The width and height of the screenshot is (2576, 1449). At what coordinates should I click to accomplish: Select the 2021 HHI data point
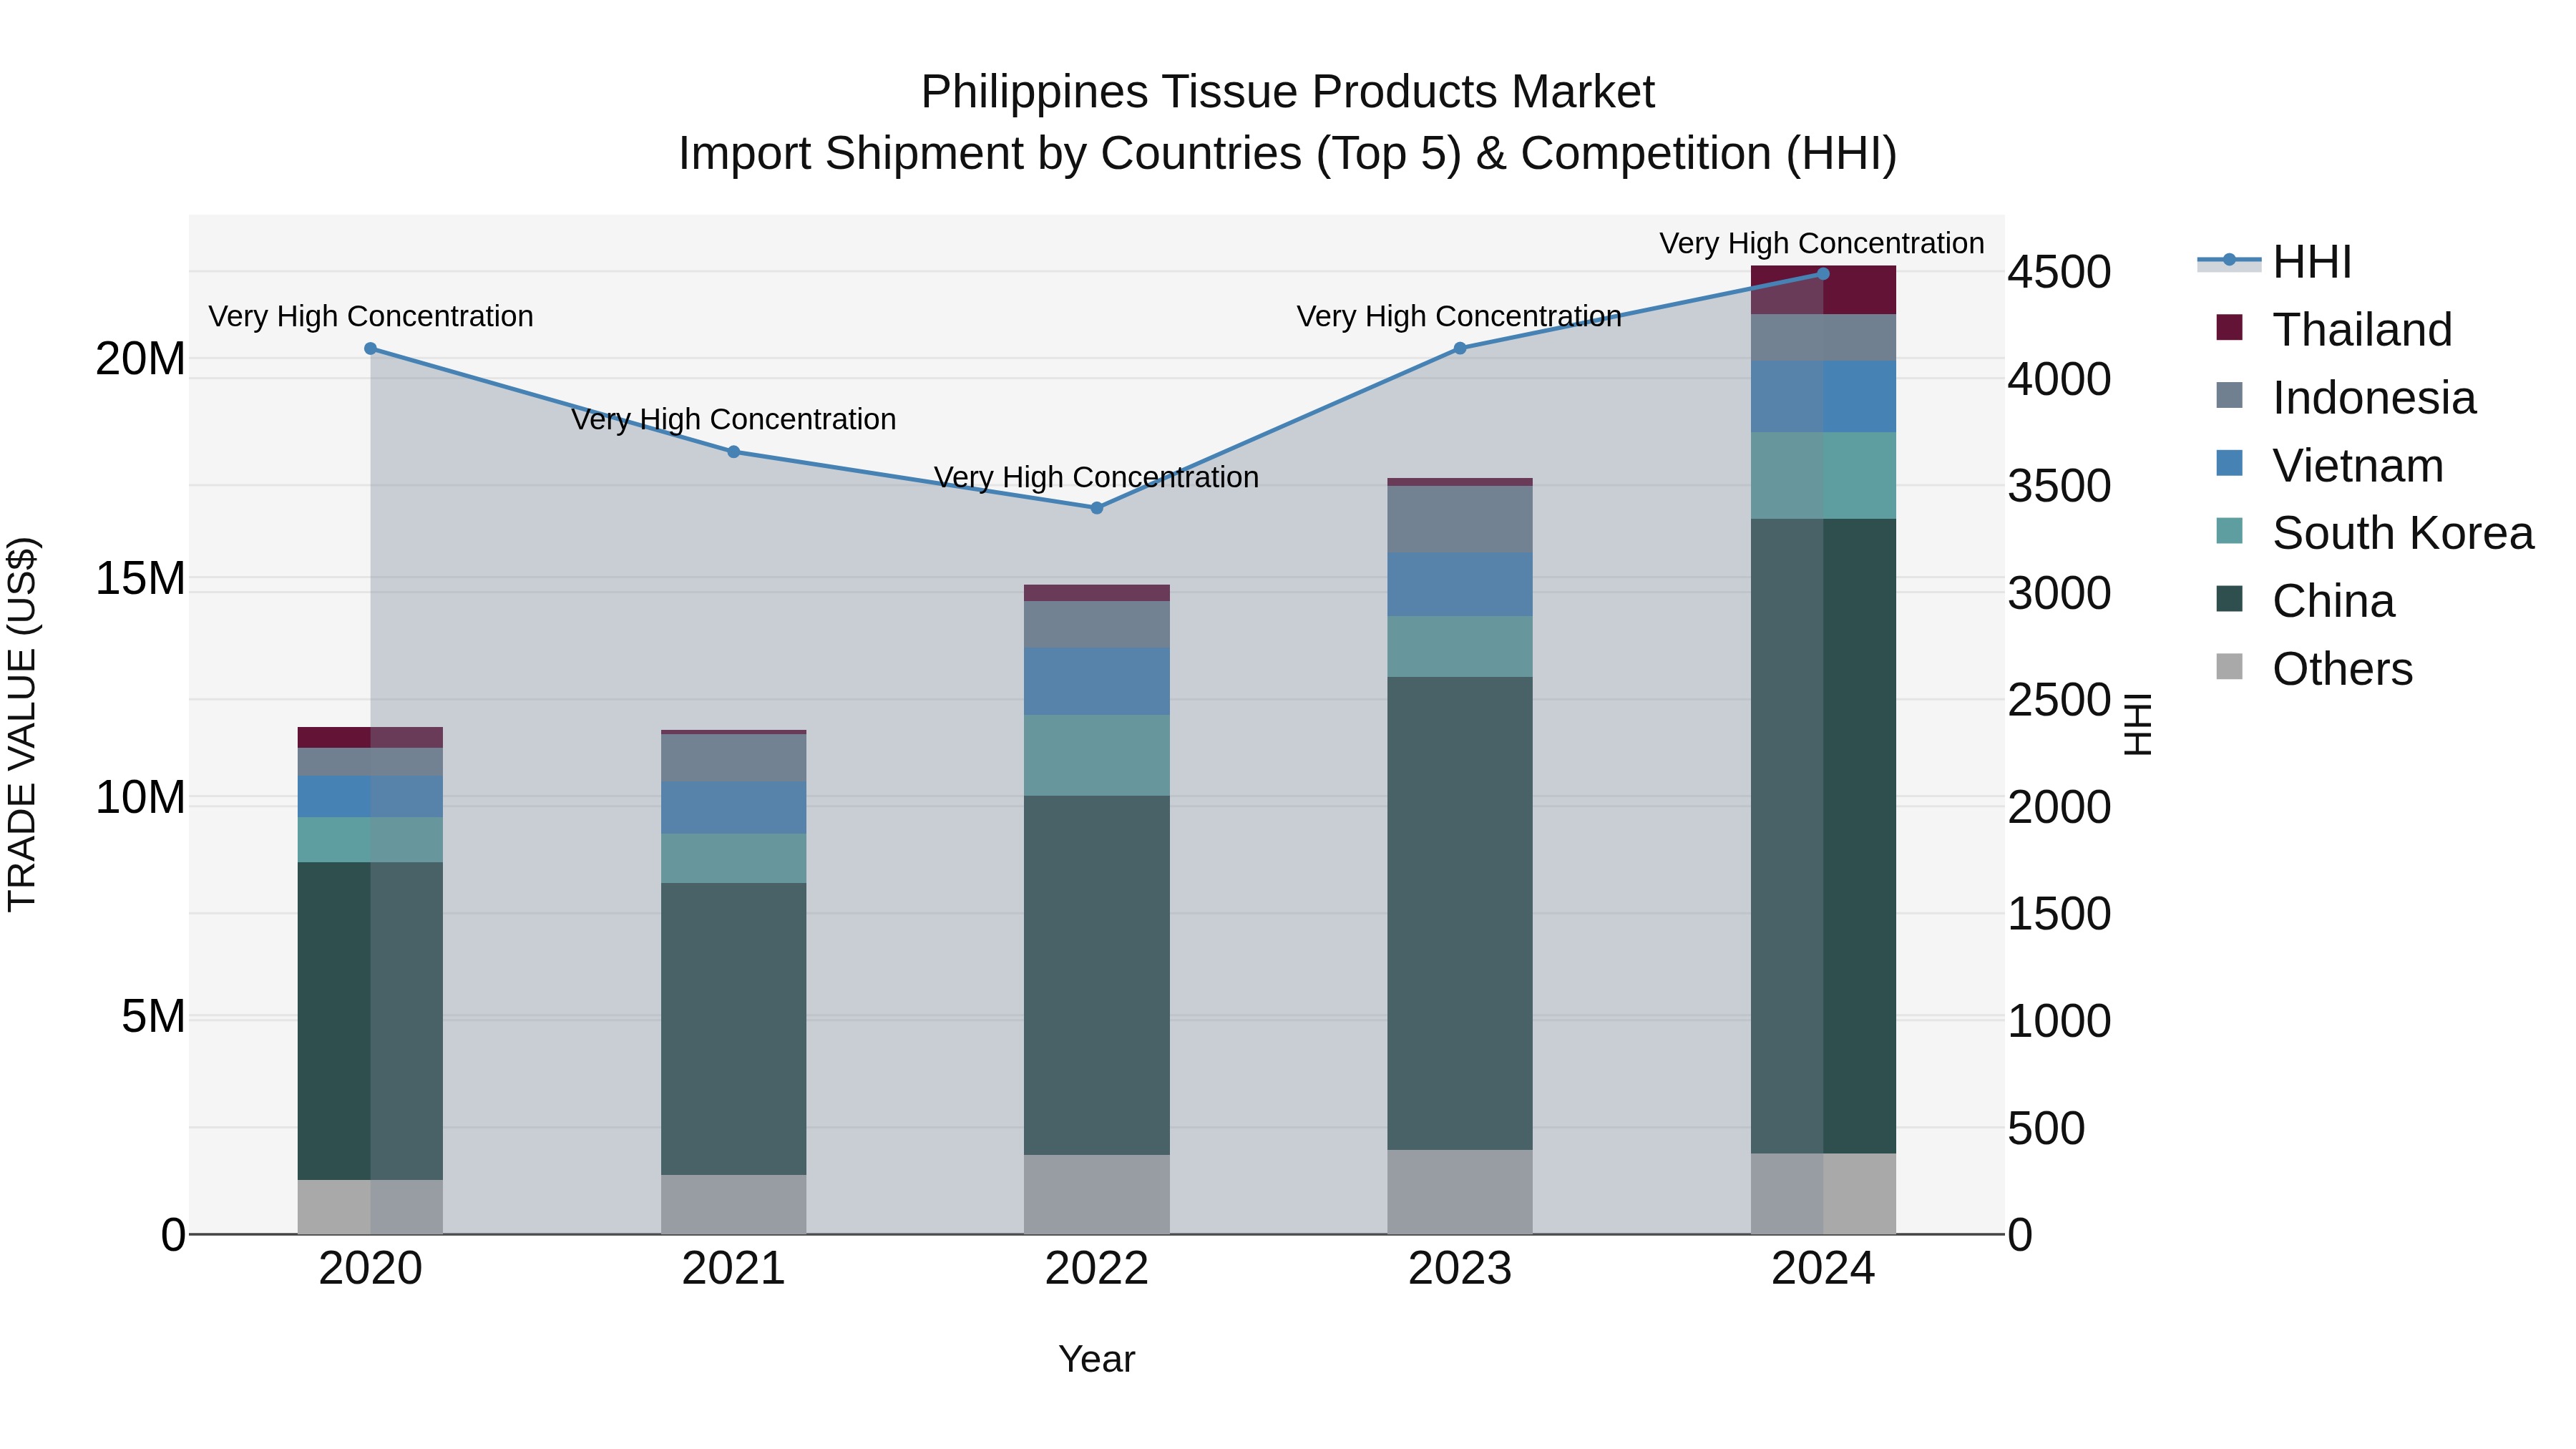click(x=733, y=452)
